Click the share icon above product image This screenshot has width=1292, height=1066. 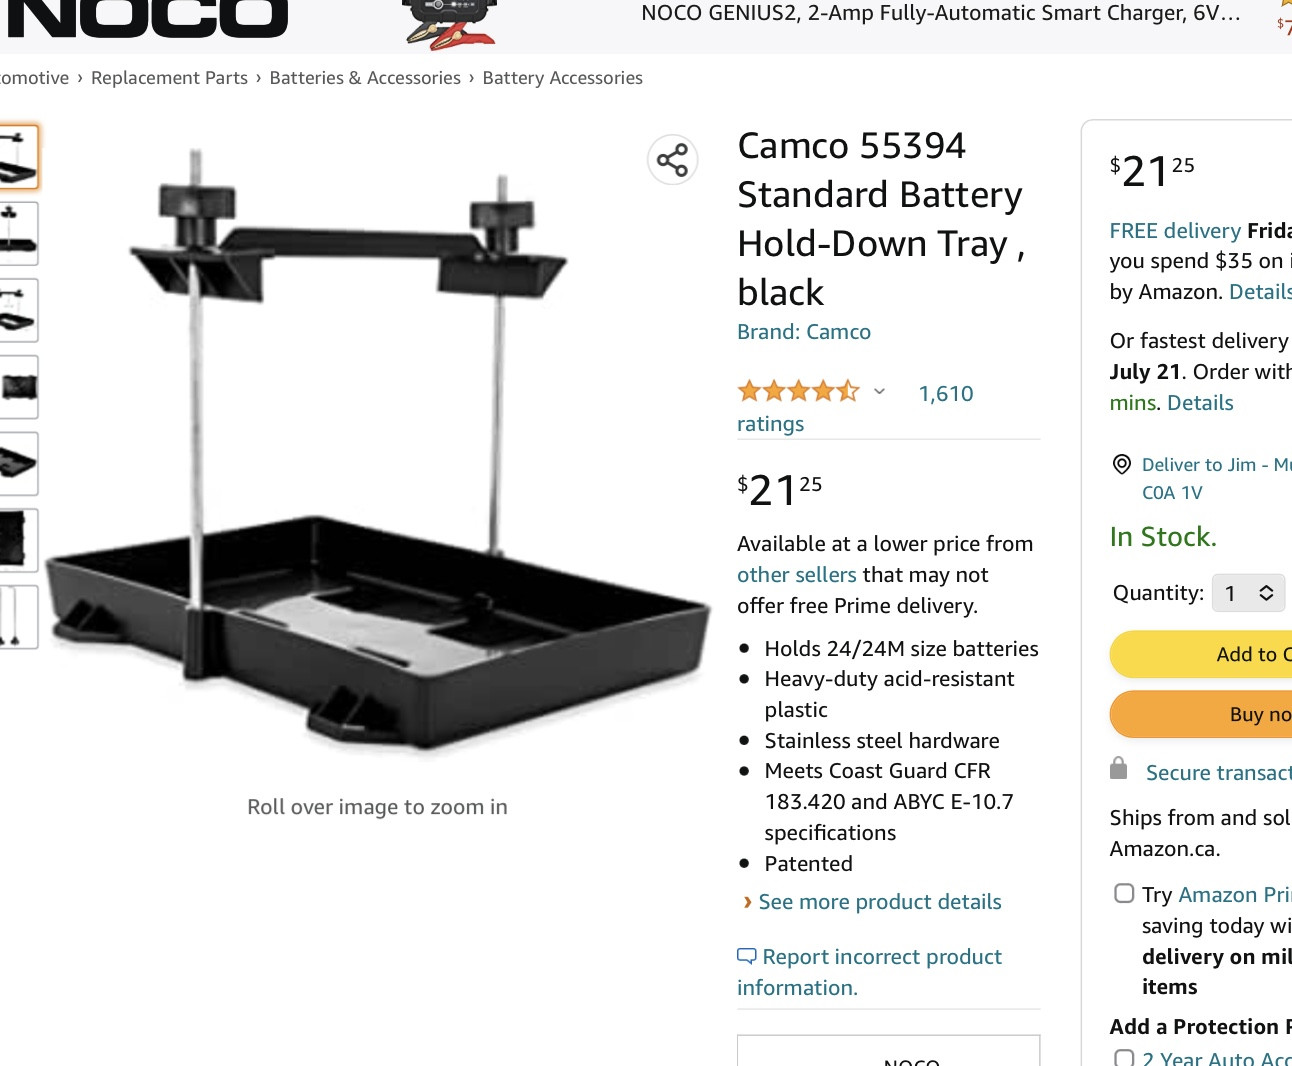(672, 160)
